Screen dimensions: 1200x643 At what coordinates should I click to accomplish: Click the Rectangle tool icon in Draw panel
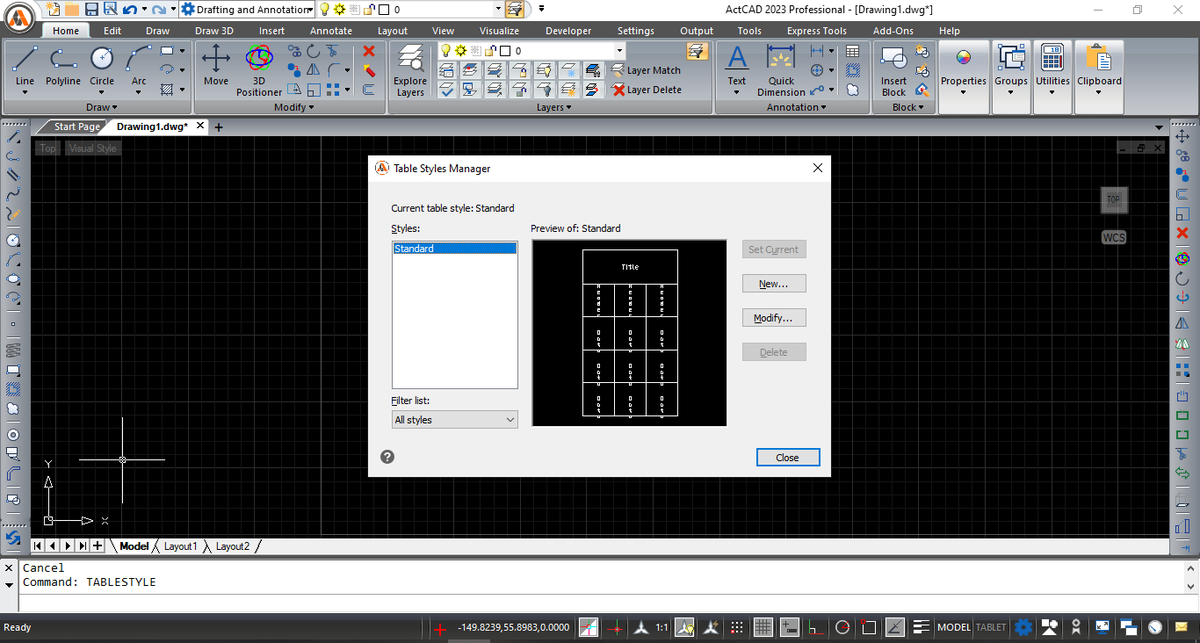coord(166,51)
